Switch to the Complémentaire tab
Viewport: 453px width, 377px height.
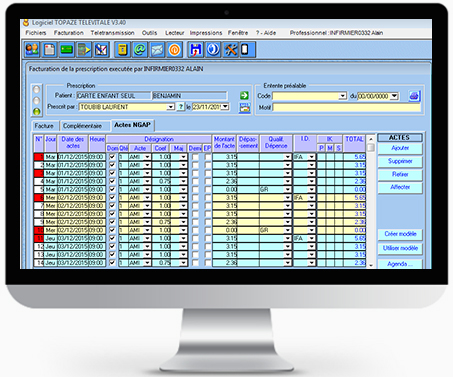tap(83, 126)
